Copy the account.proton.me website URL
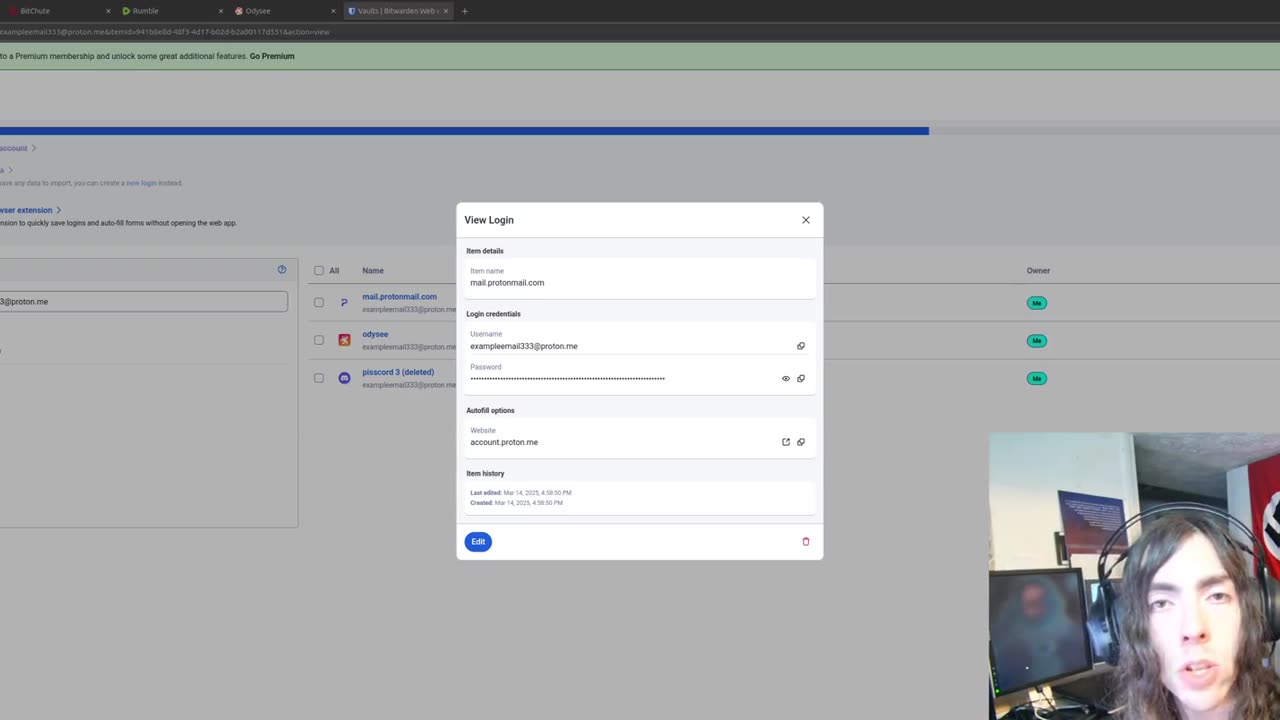Screen dimensions: 1280x720 (x=800, y=442)
